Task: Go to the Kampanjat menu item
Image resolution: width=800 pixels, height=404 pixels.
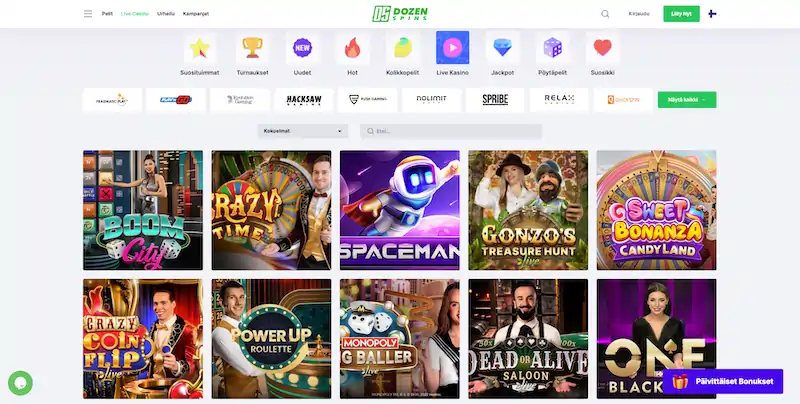Action: [196, 14]
